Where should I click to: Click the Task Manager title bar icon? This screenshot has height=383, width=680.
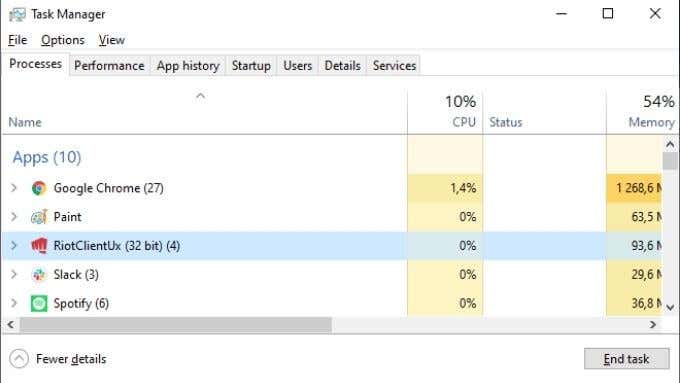tap(17, 14)
